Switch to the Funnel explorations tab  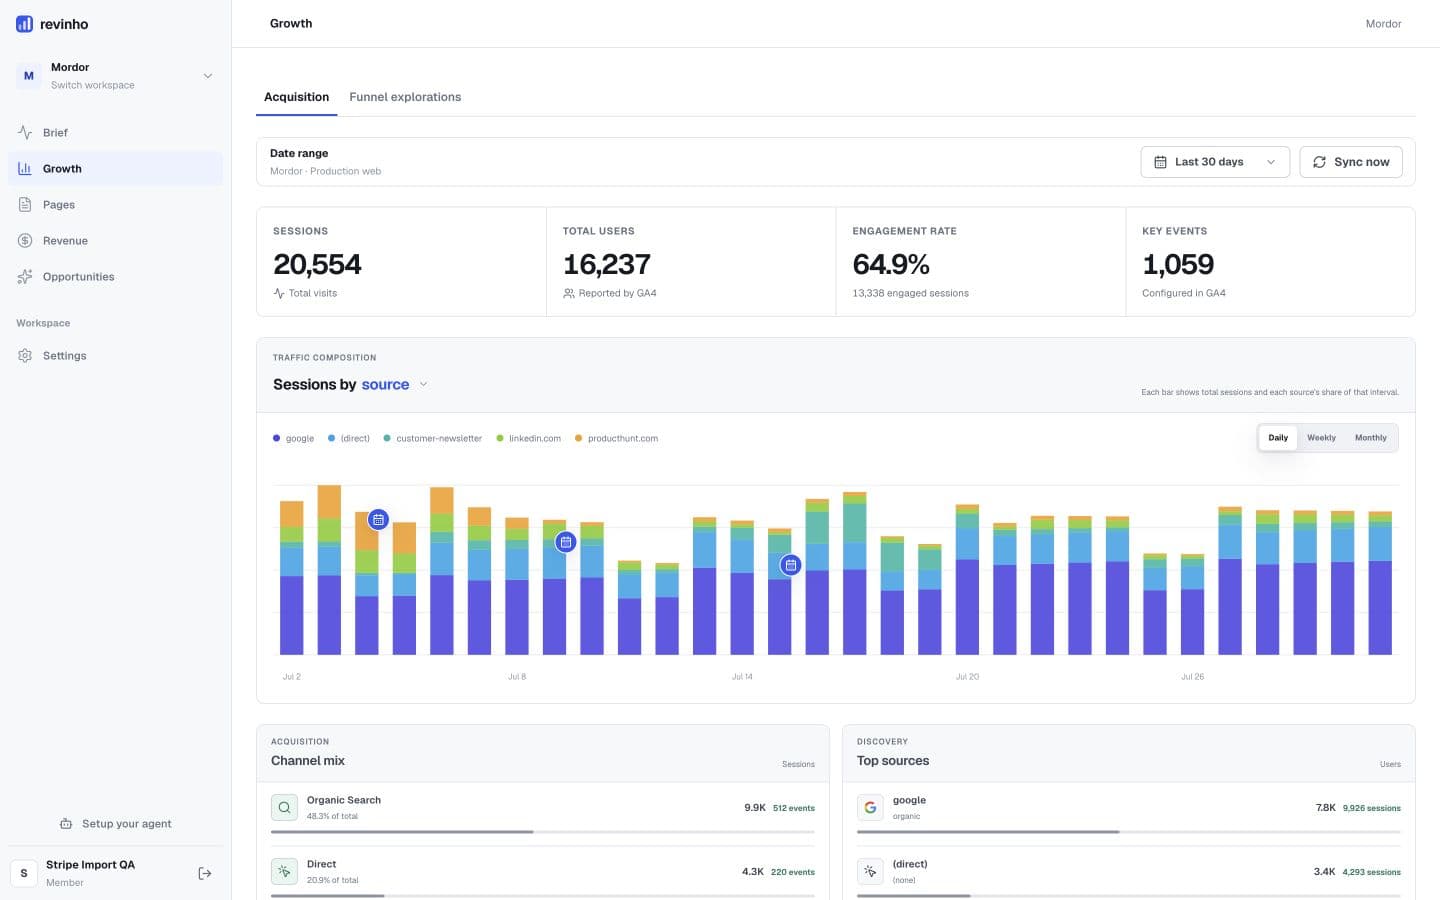tap(405, 97)
